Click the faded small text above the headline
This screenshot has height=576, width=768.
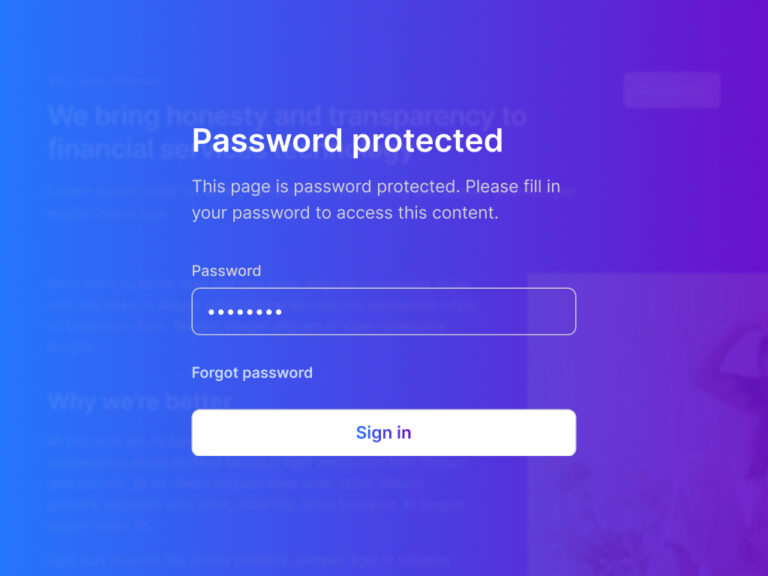pyautogui.click(x=105, y=80)
